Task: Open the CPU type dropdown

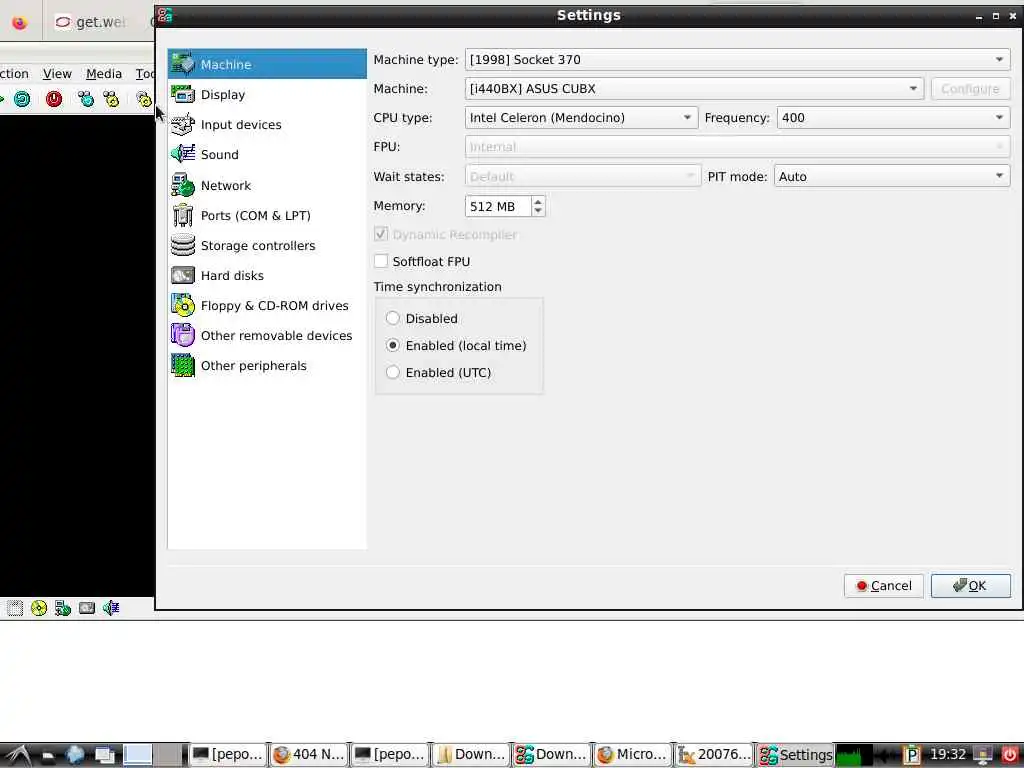Action: coord(581,118)
